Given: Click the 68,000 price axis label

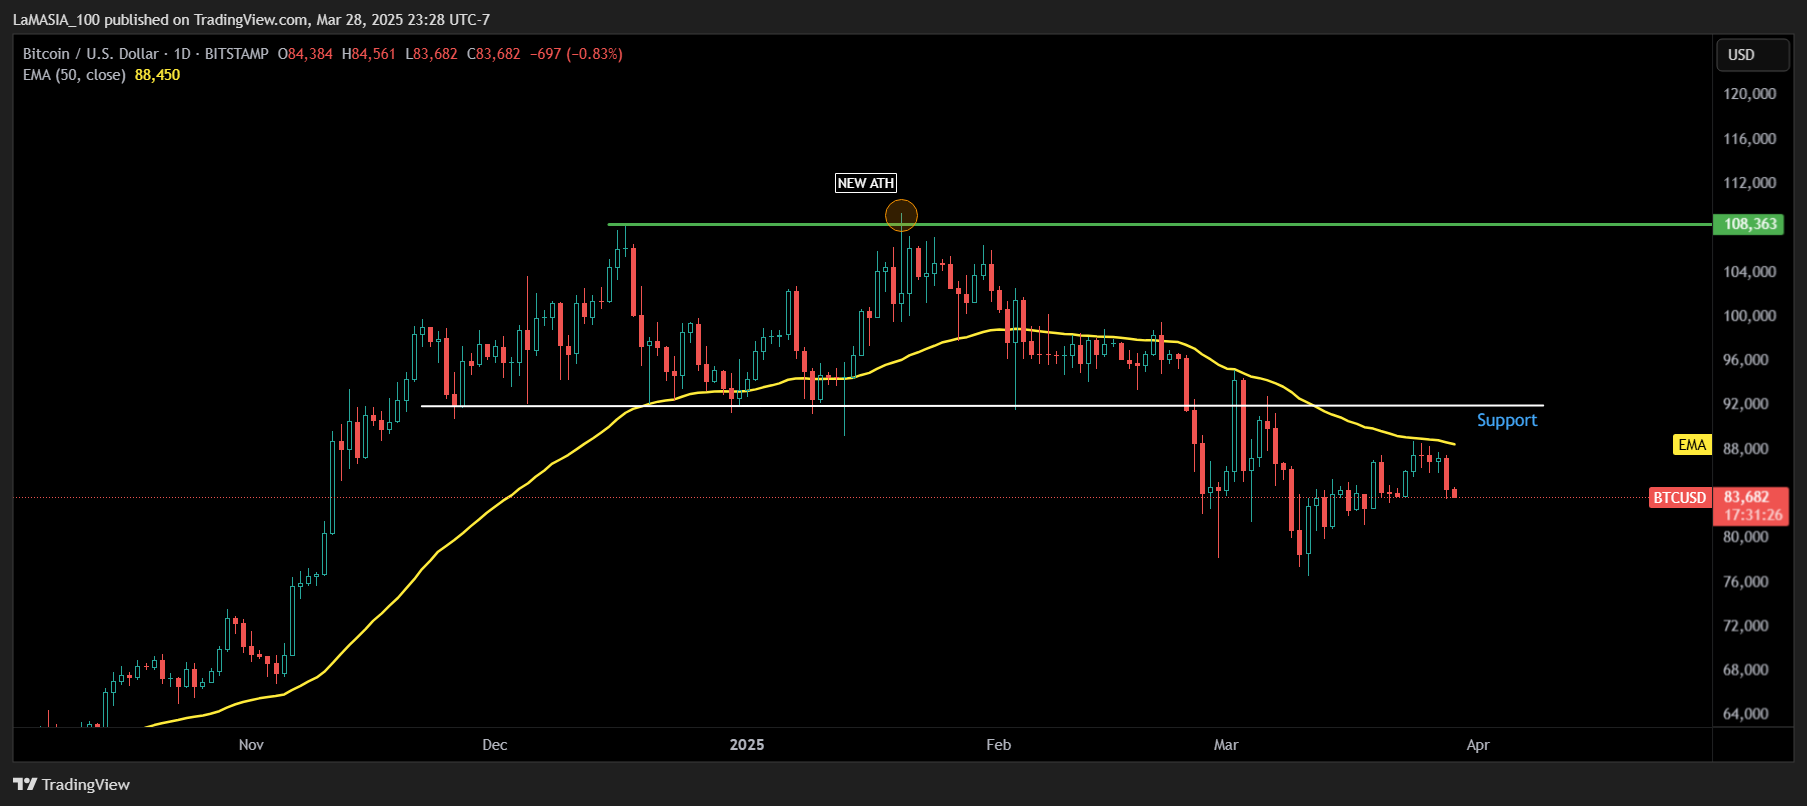Looking at the screenshot, I should click(x=1745, y=670).
